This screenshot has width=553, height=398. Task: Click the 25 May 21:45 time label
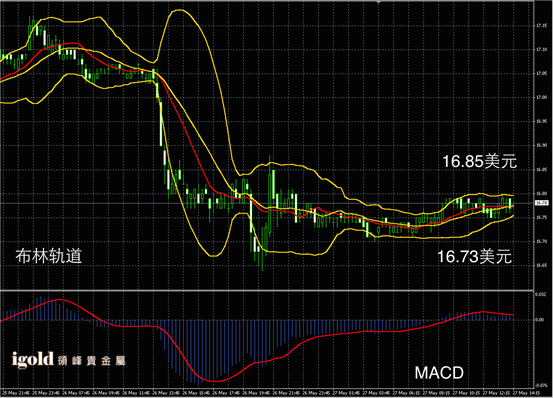coord(16,393)
